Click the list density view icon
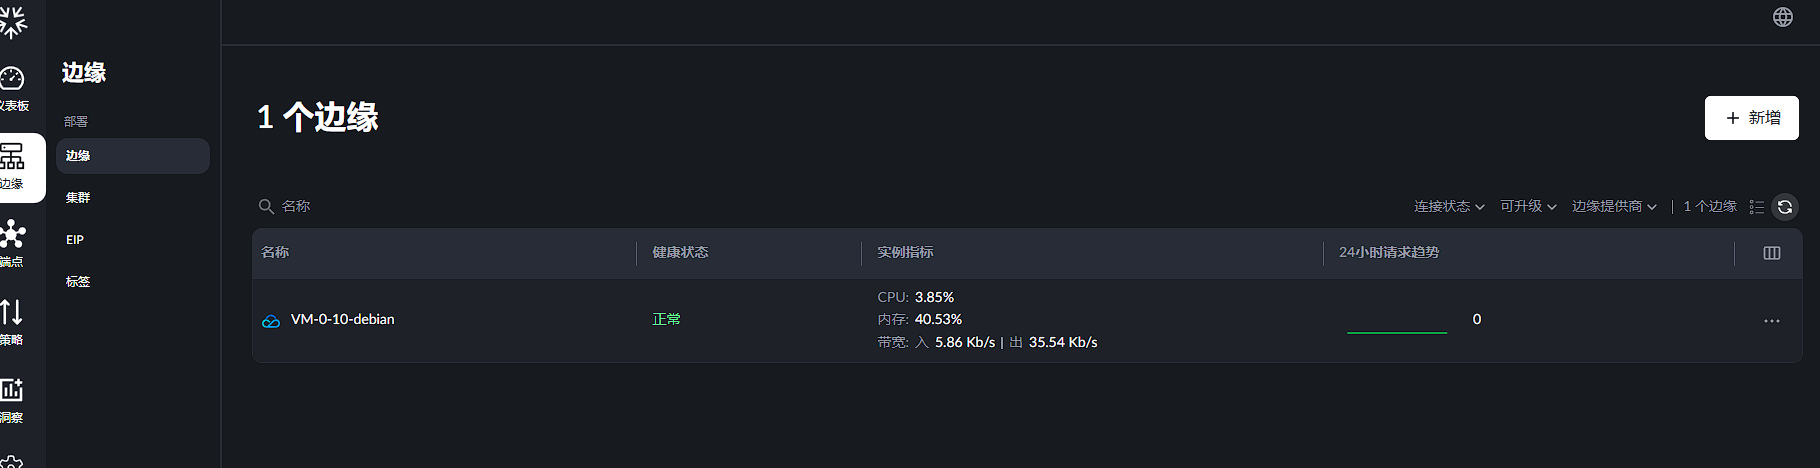This screenshot has height=468, width=1820. [x=1756, y=207]
